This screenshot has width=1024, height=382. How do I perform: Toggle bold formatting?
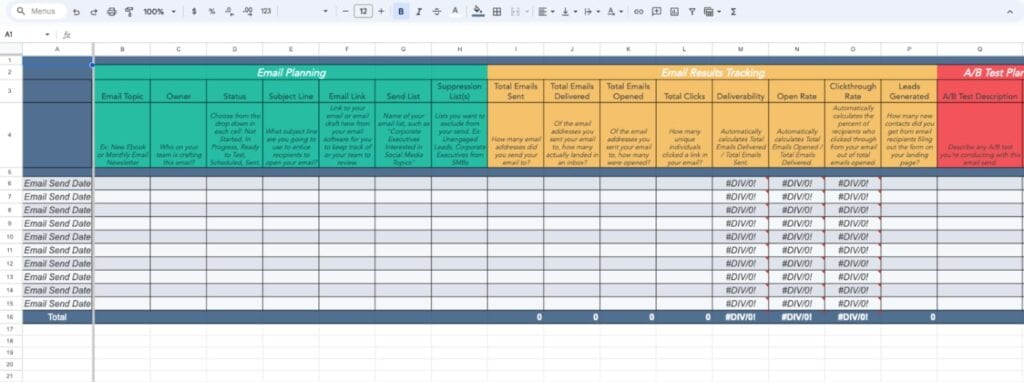point(400,12)
